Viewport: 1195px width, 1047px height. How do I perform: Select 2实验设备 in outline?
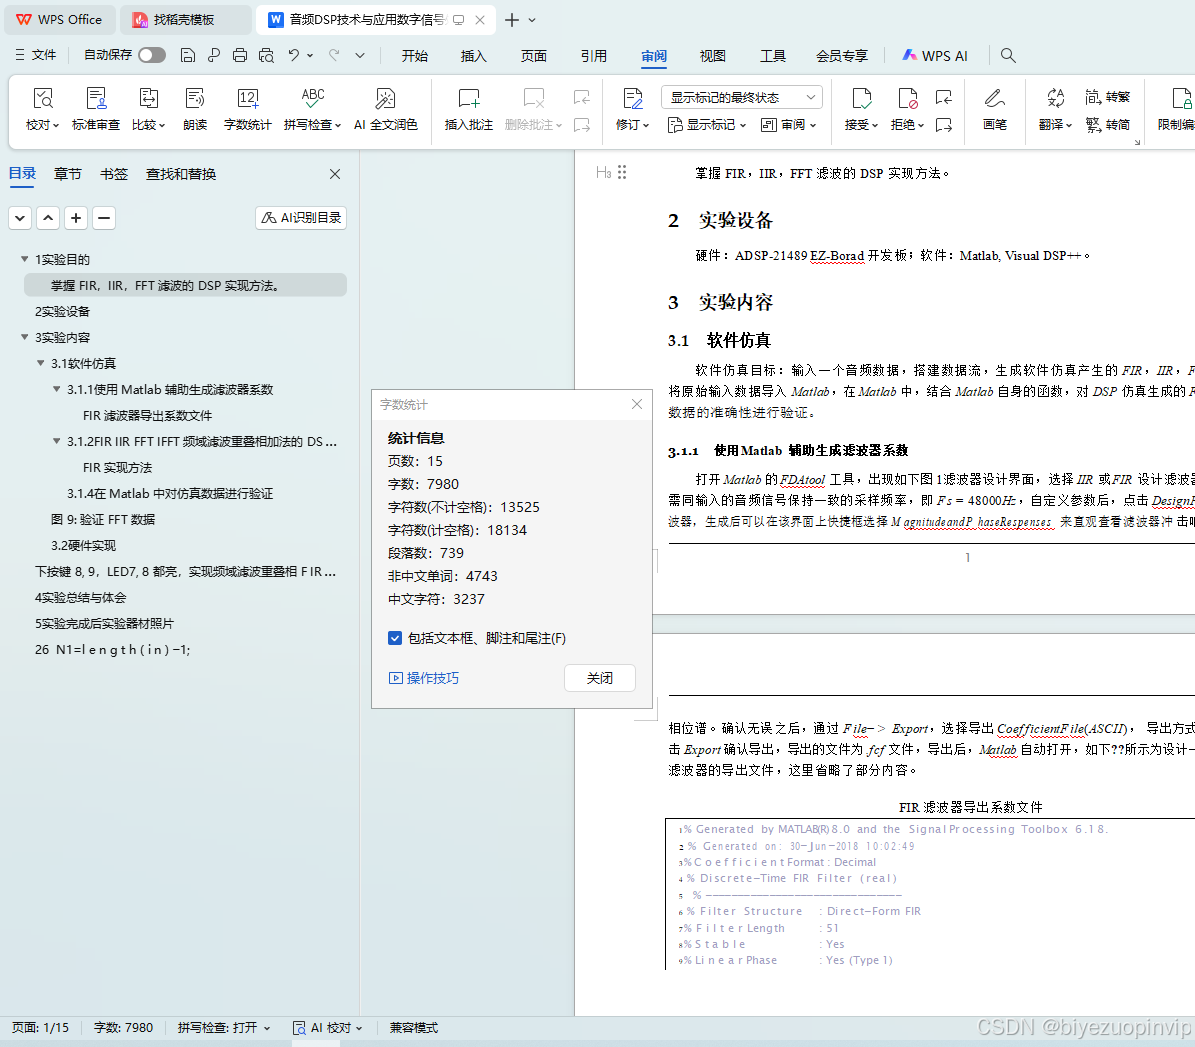pos(62,311)
